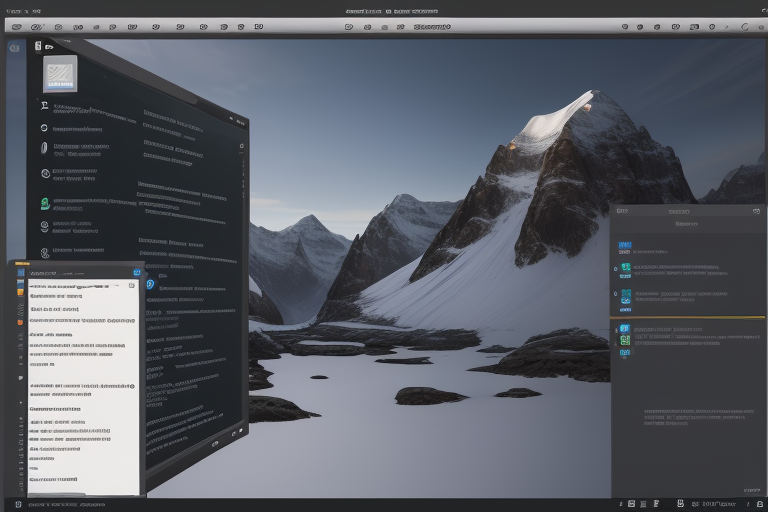Click the round icon at the left sidebar top
The width and height of the screenshot is (768, 512).
point(14,47)
